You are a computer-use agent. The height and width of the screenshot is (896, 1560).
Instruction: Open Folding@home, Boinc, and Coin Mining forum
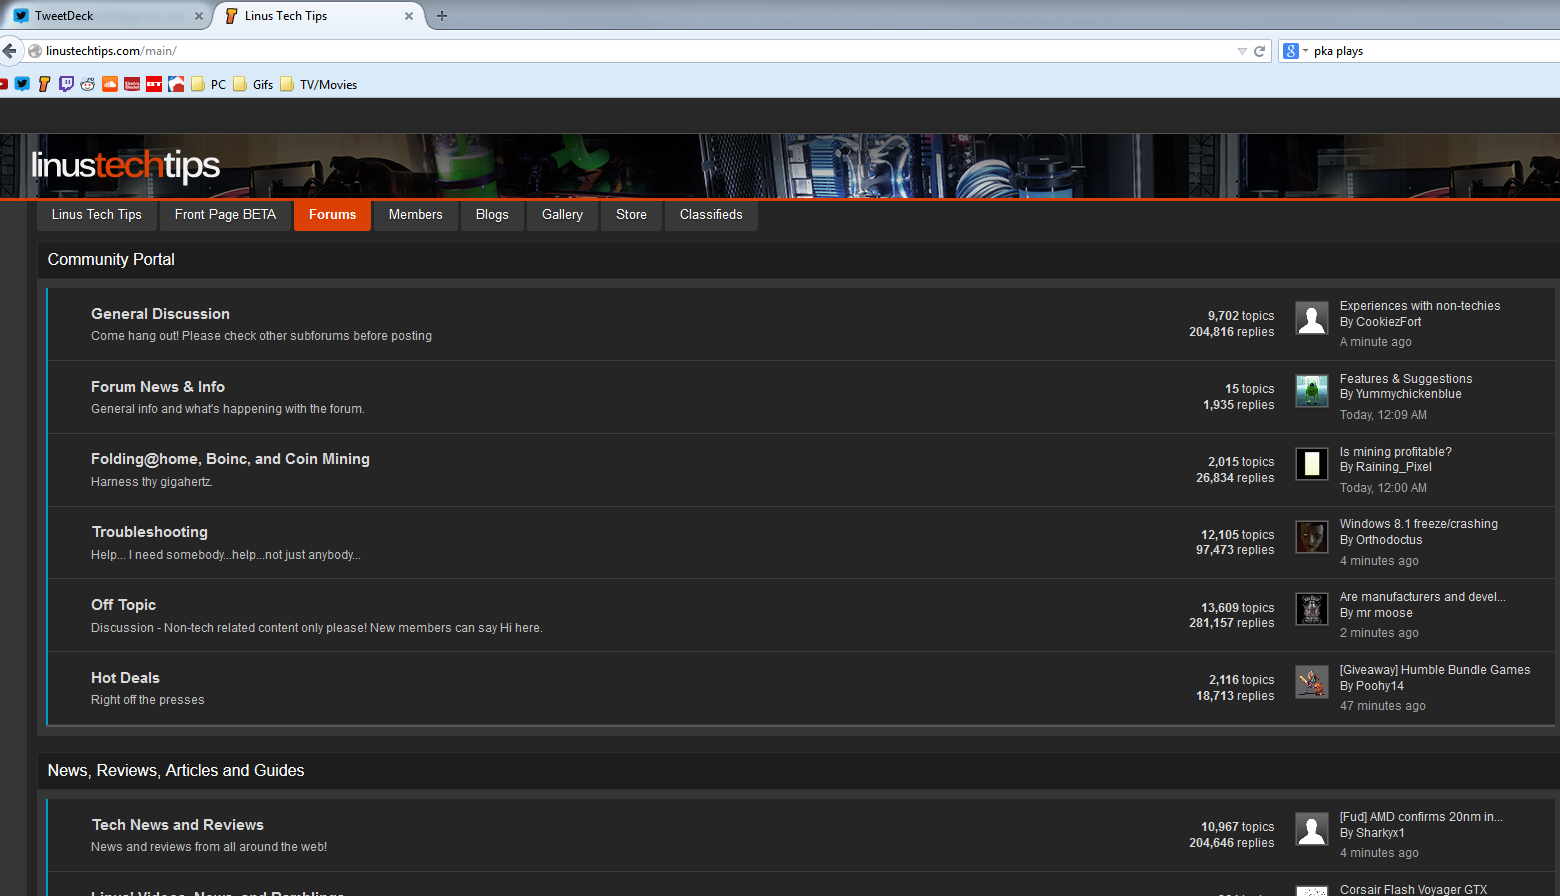pos(230,459)
